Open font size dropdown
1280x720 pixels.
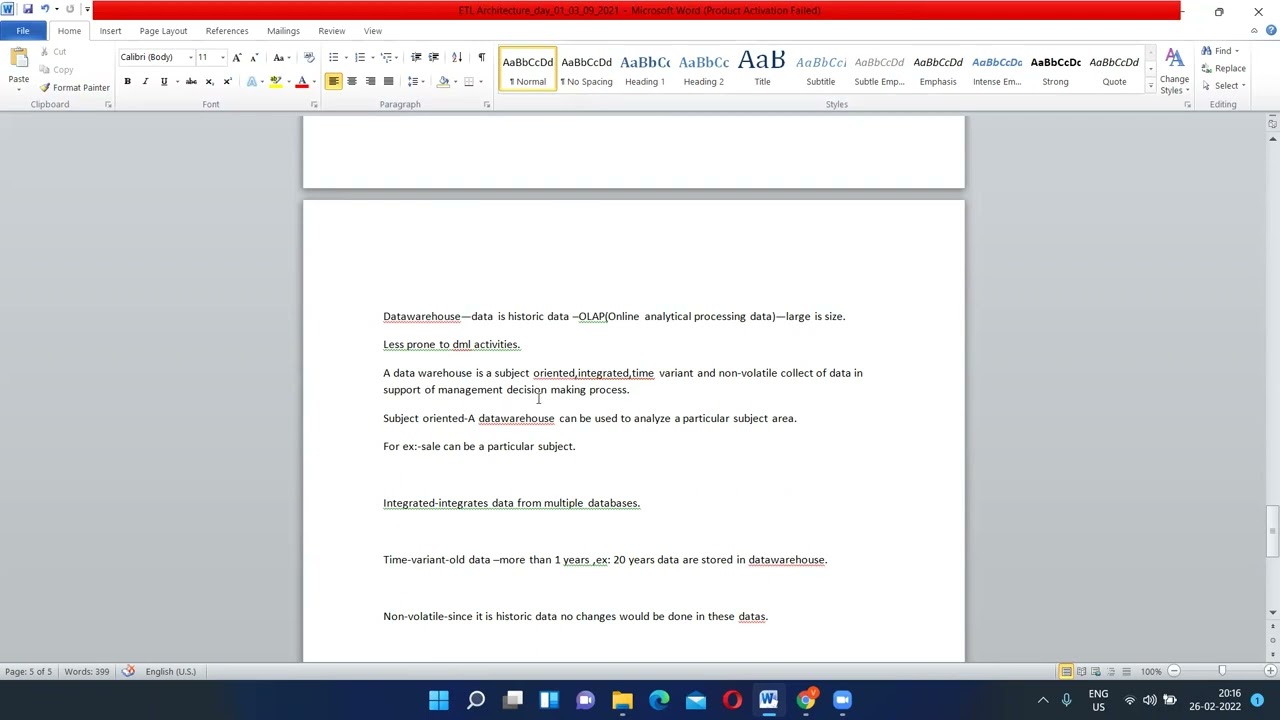pos(222,57)
